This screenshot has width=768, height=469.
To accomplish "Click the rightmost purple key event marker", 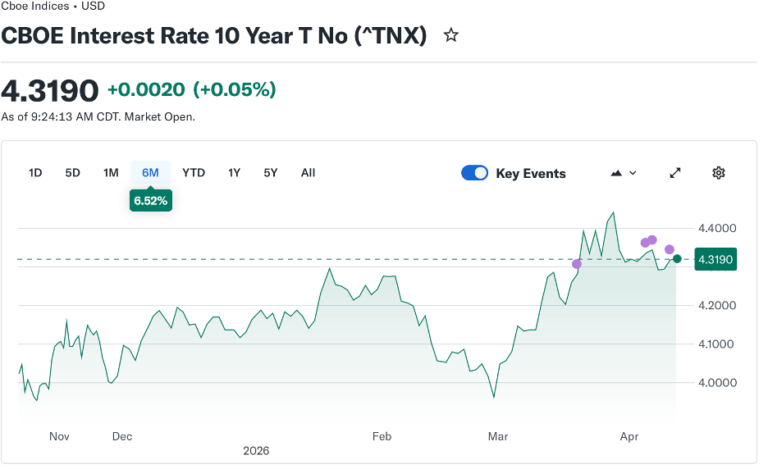I will (x=669, y=249).
